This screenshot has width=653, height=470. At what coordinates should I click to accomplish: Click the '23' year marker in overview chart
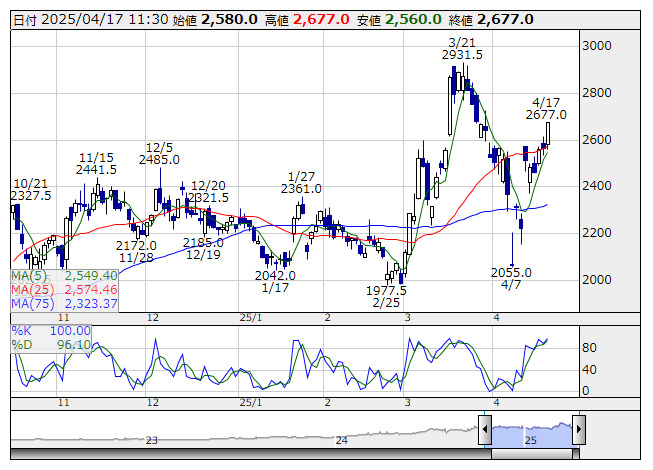pyautogui.click(x=152, y=440)
